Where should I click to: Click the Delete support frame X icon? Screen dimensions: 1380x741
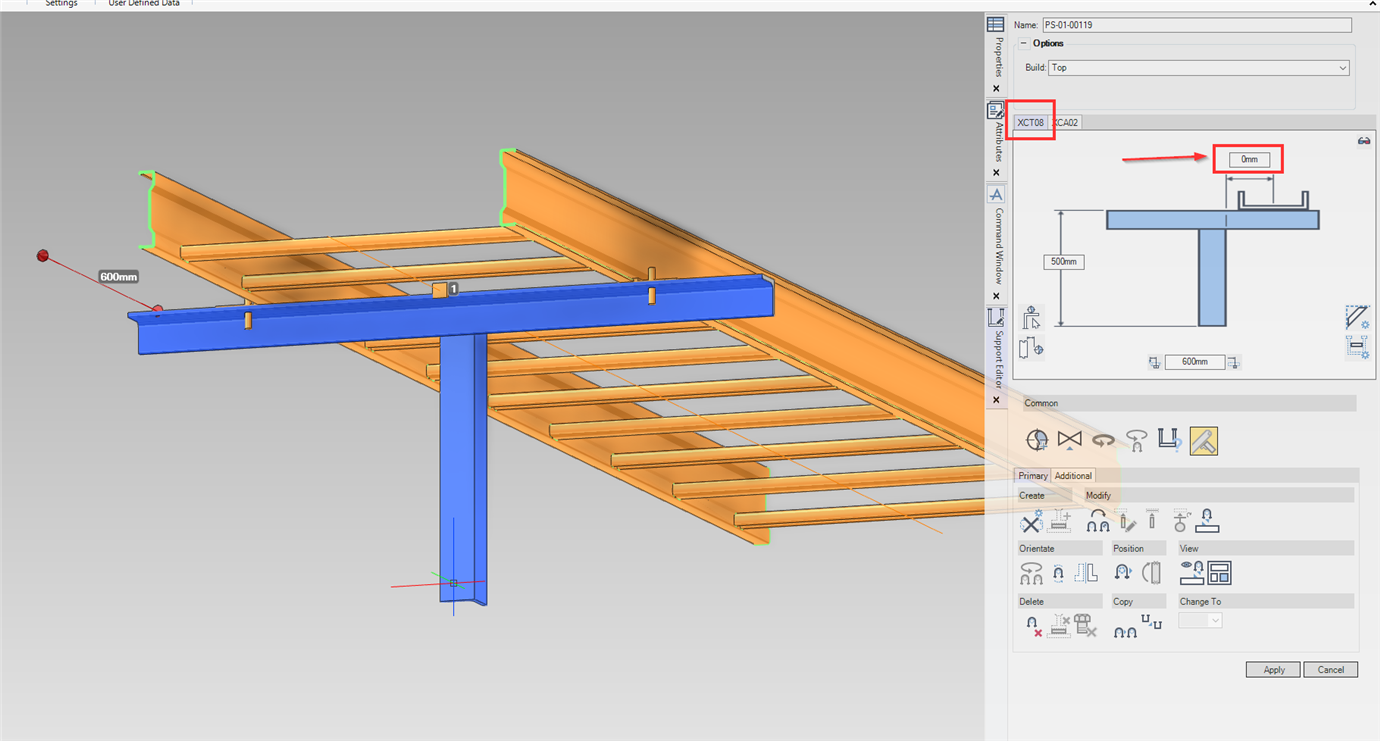coord(1059,627)
